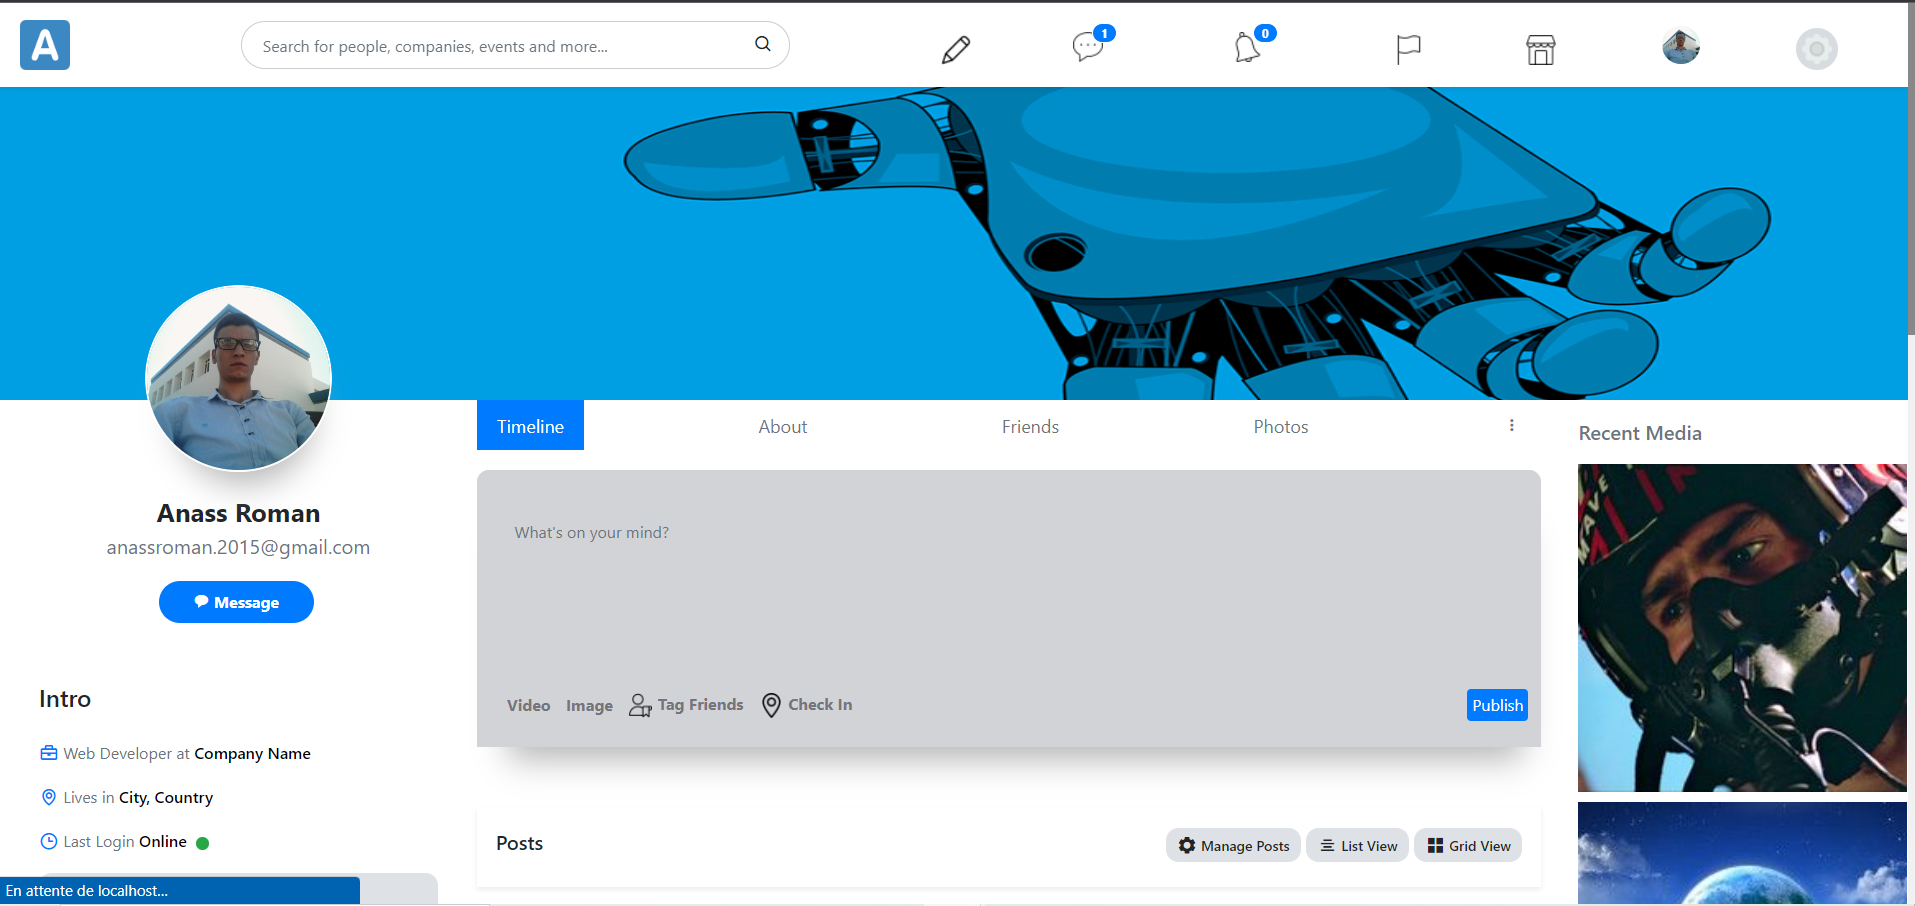Click the Posts heading
This screenshot has height=906, width=1915.
tap(519, 843)
